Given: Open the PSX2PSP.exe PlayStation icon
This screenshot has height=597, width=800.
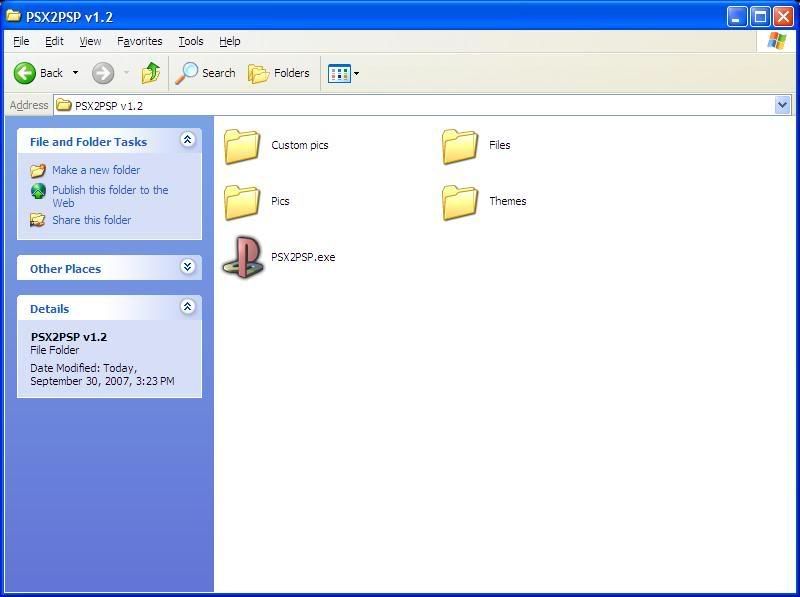Looking at the screenshot, I should point(243,257).
